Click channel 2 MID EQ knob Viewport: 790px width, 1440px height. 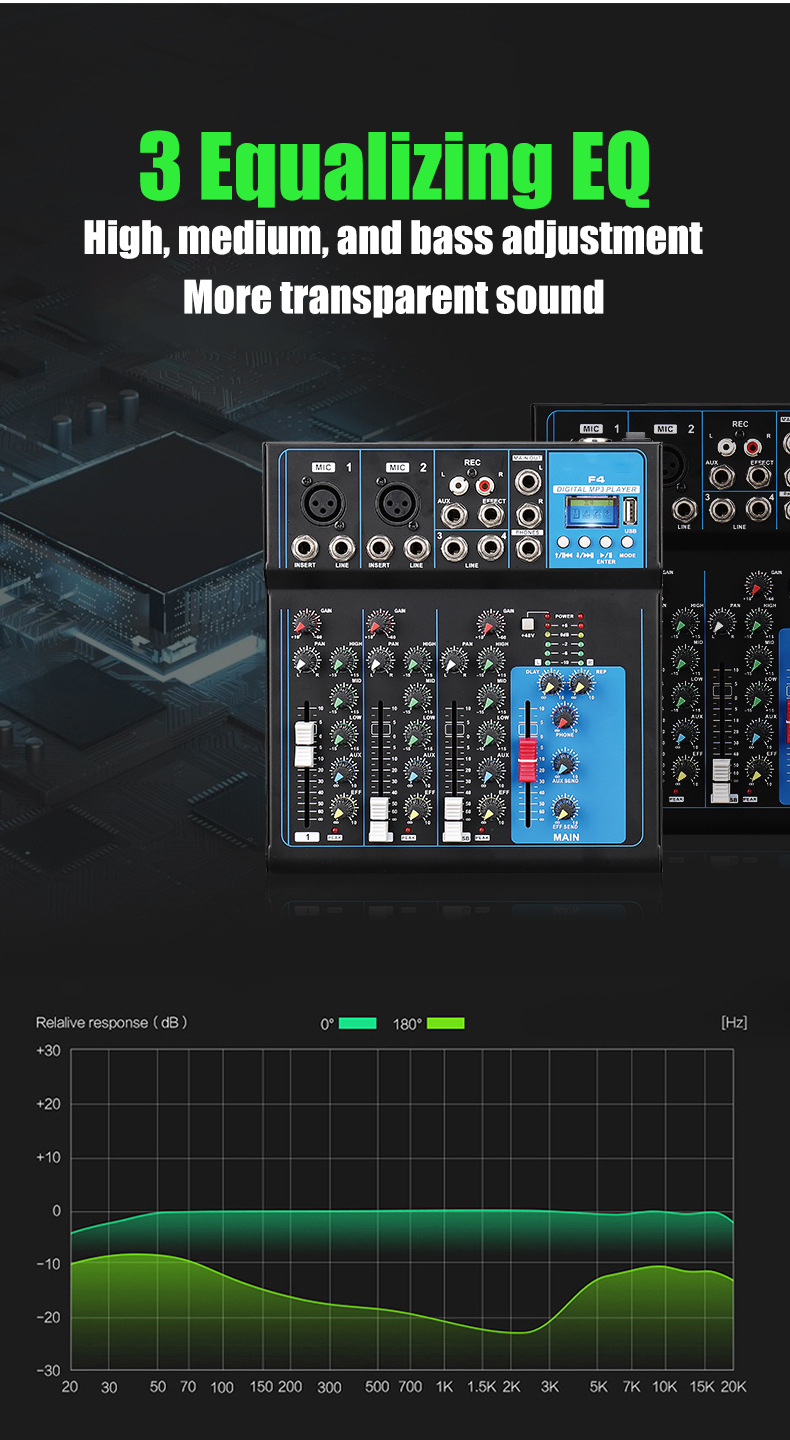[417, 698]
